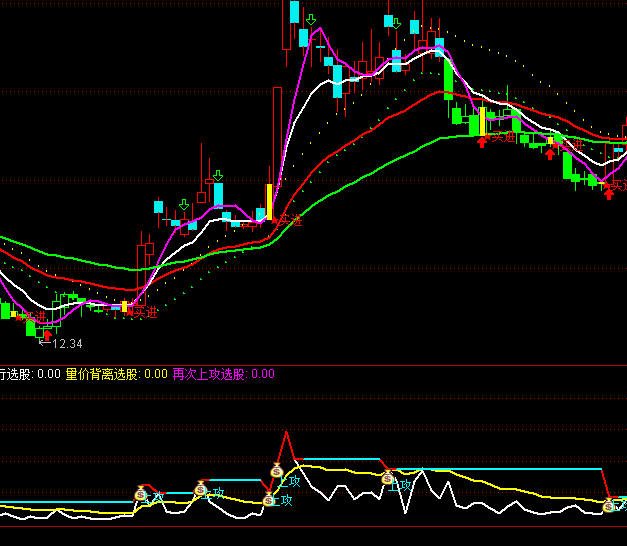Image resolution: width=627 pixels, height=546 pixels.
Task: Click the red up arrow at the far right chart edge
Action: pos(609,194)
